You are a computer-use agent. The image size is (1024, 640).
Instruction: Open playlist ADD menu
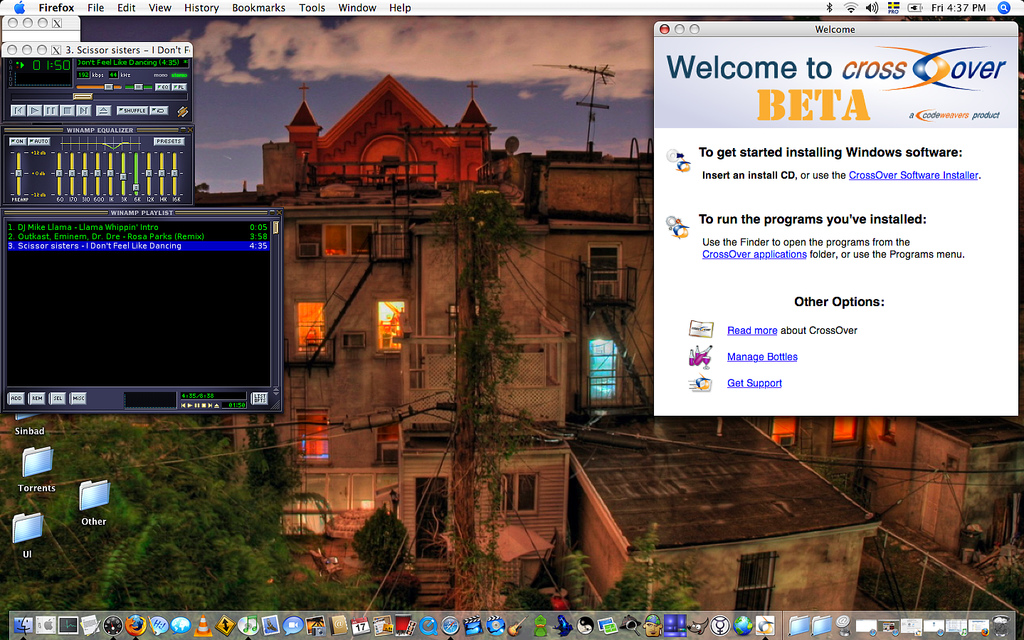[x=16, y=398]
